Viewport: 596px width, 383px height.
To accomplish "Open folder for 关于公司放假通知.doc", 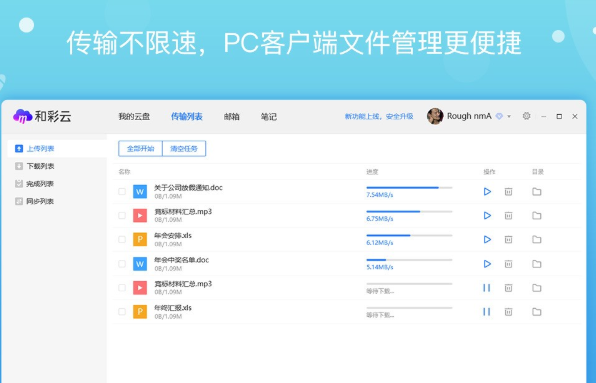I will [x=536, y=192].
